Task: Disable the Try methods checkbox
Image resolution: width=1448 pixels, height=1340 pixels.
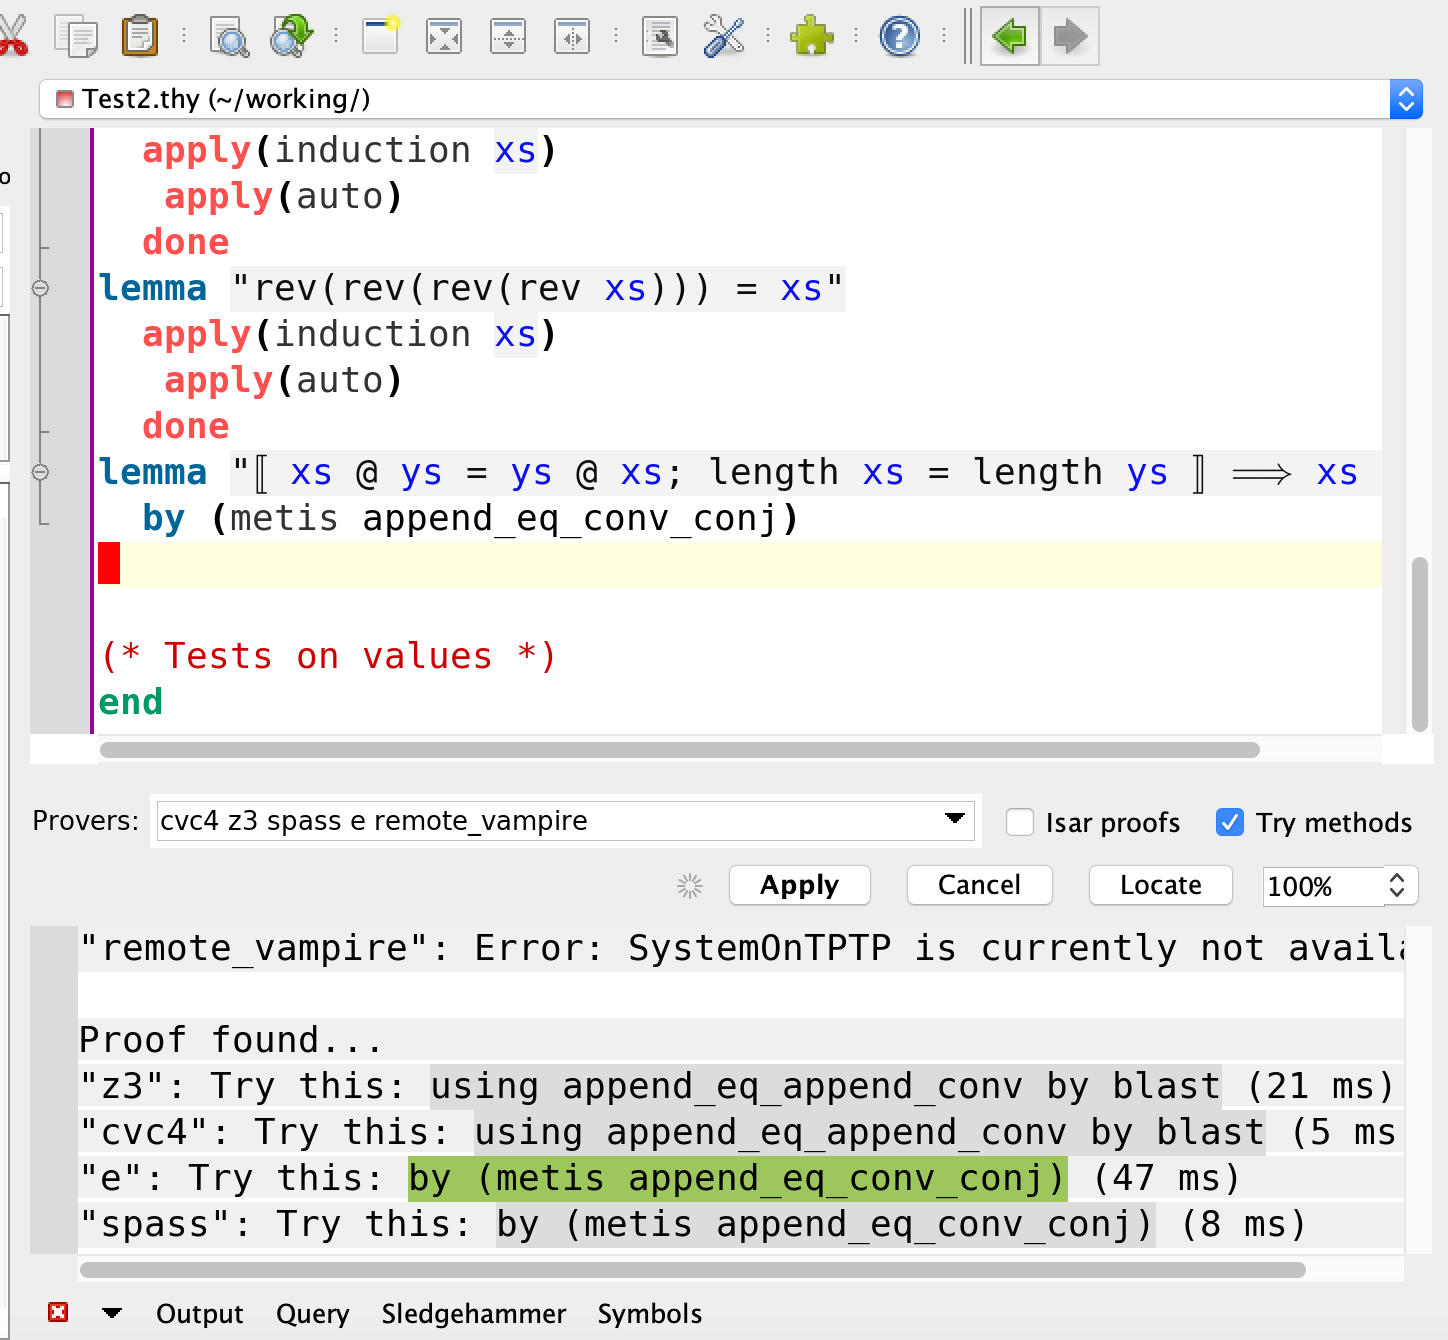Action: (x=1228, y=822)
